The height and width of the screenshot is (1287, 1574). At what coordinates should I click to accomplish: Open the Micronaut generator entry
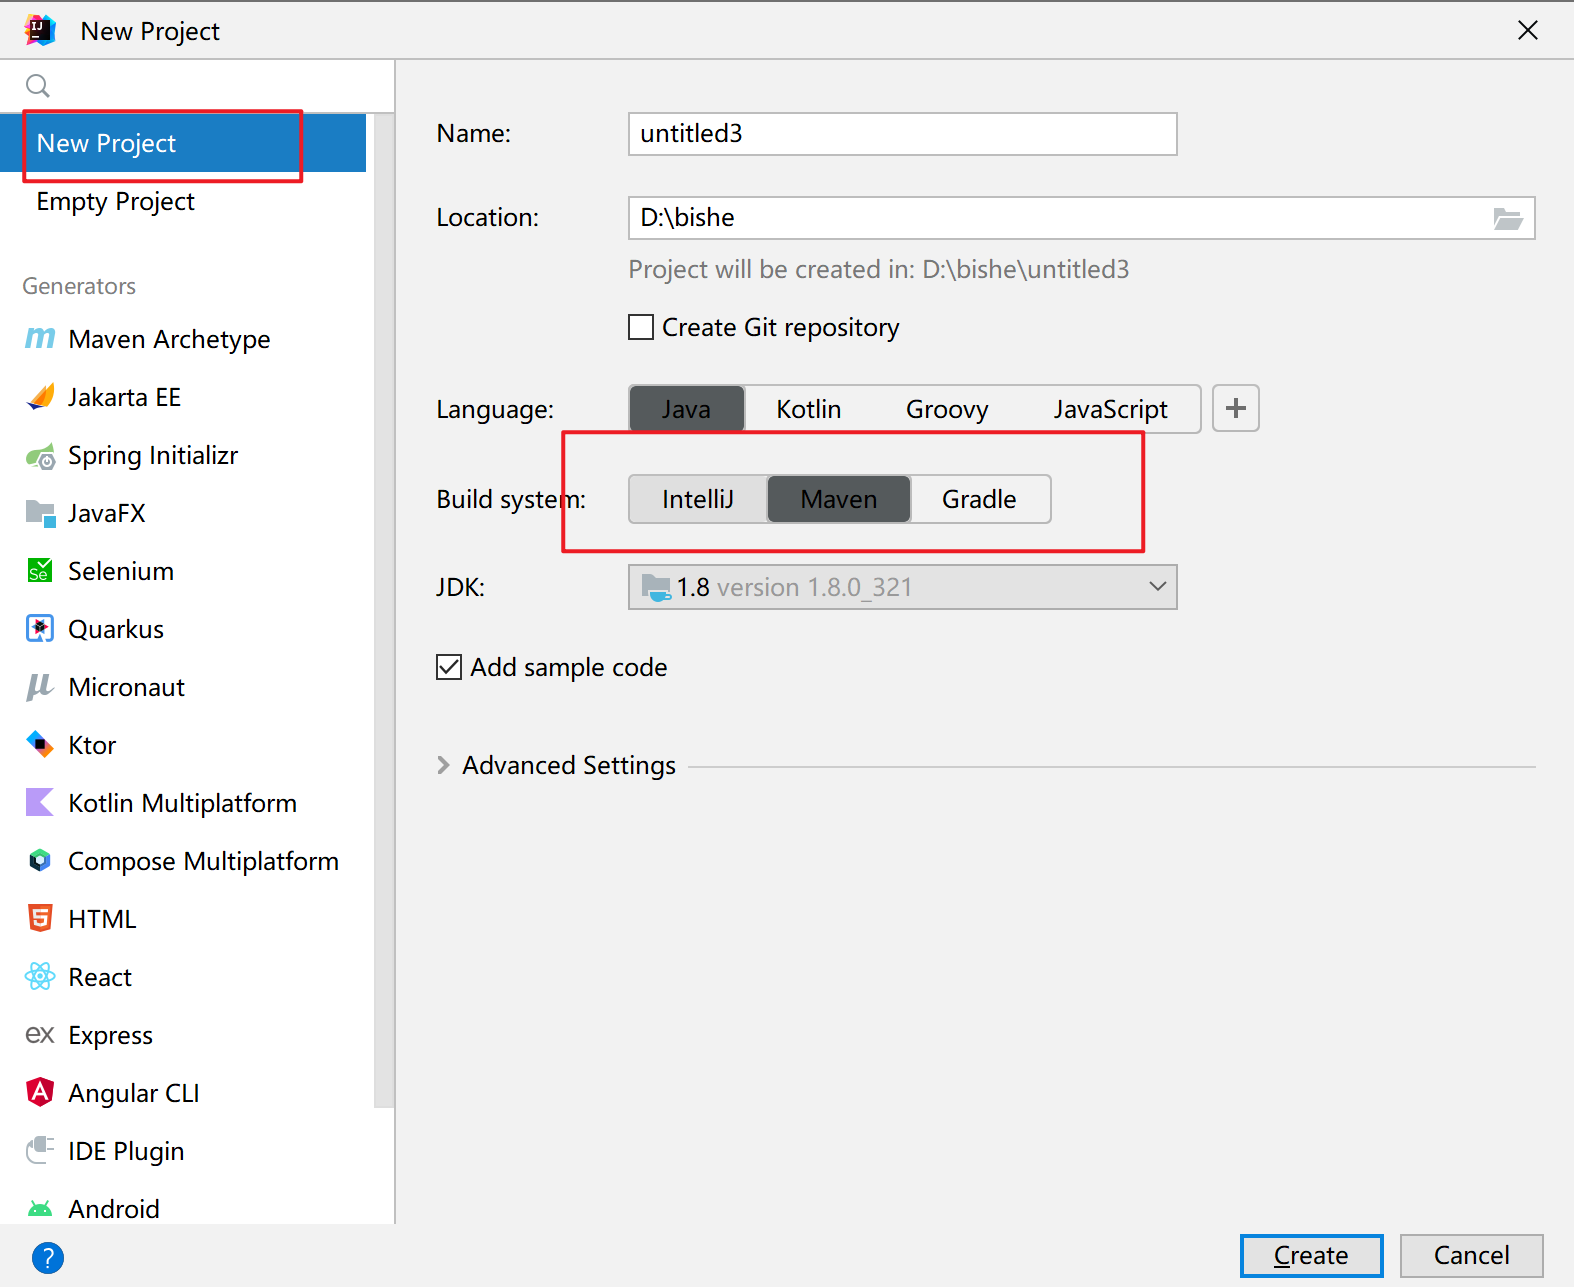pyautogui.click(x=183, y=687)
